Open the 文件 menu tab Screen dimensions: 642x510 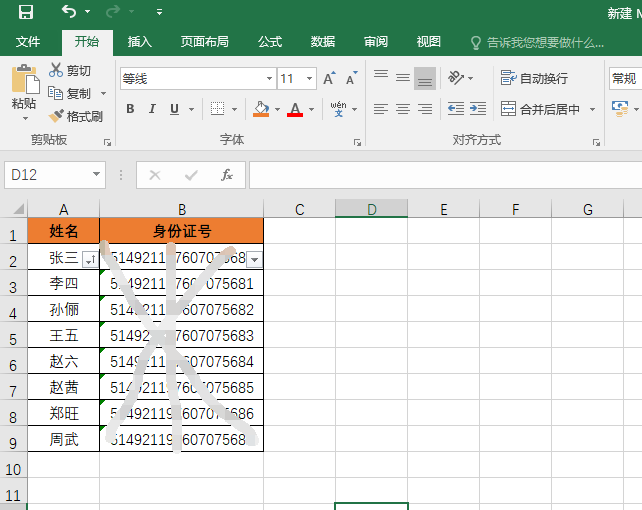point(28,42)
